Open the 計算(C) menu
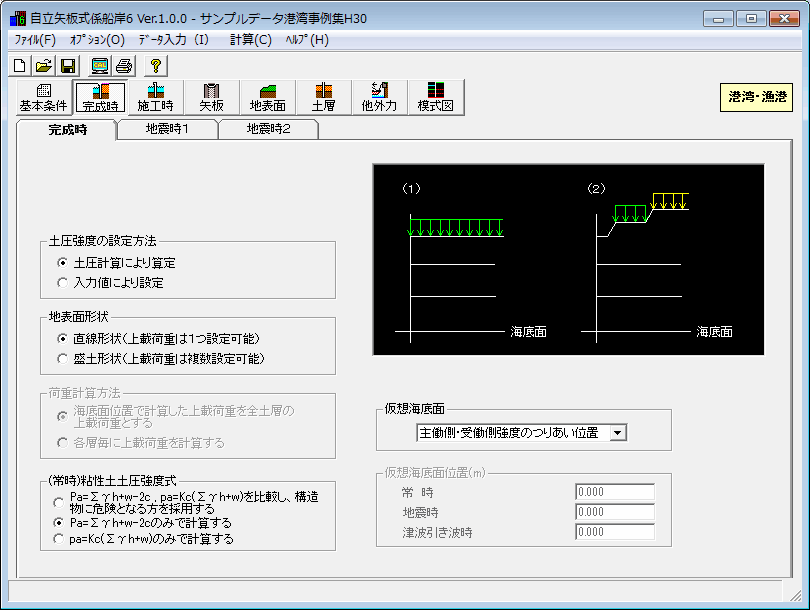Viewport: 810px width, 610px height. 251,40
